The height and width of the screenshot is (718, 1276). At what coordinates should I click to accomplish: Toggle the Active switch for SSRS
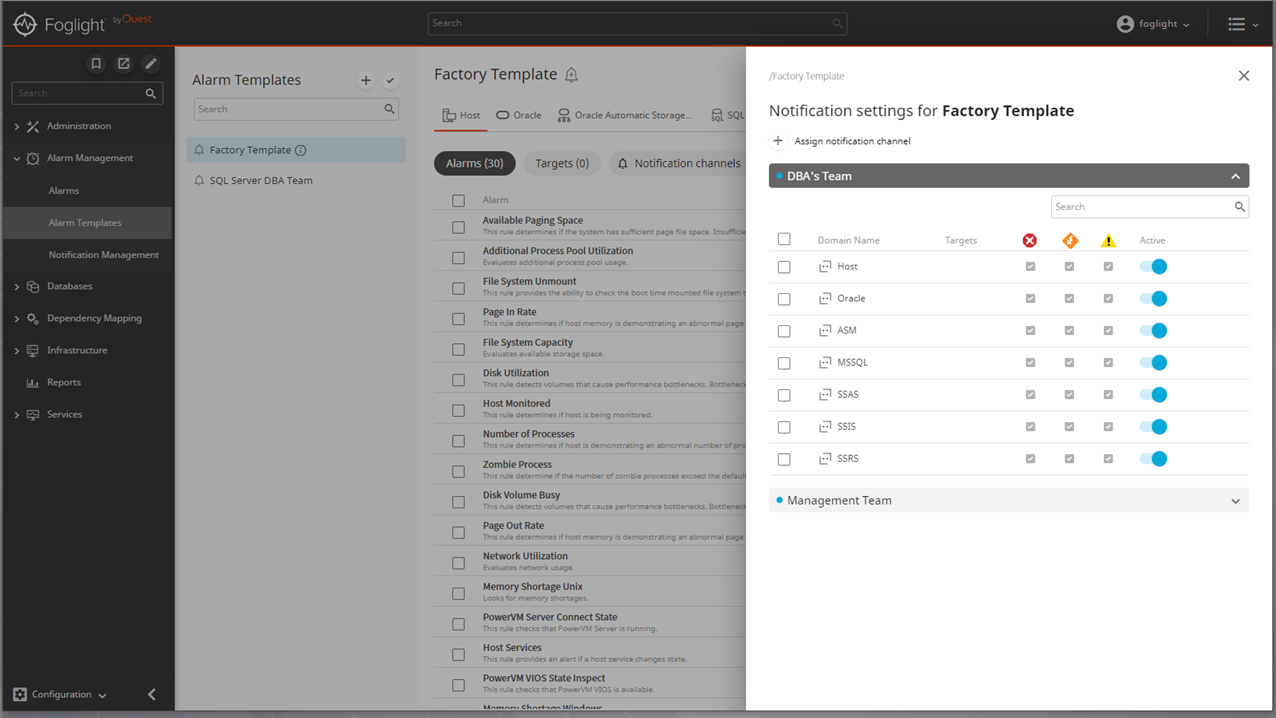(1153, 459)
